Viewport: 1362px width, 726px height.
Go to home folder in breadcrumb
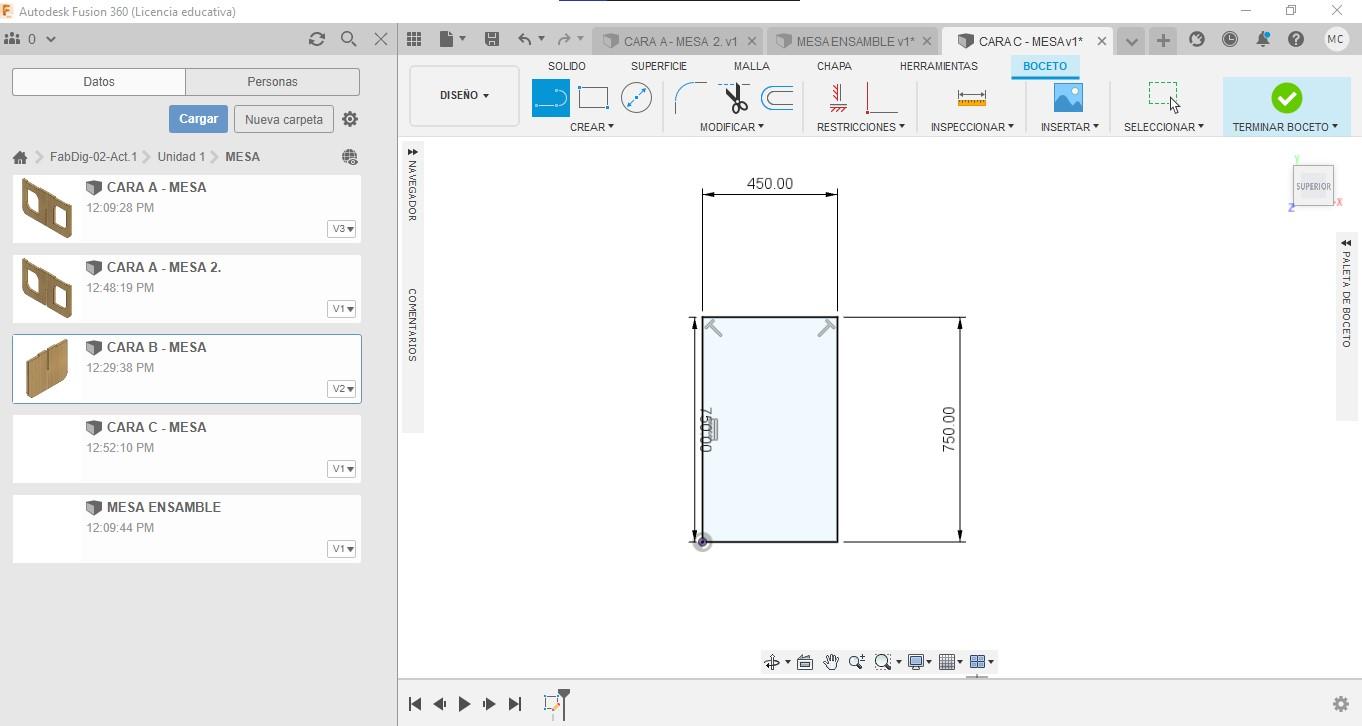[20, 157]
